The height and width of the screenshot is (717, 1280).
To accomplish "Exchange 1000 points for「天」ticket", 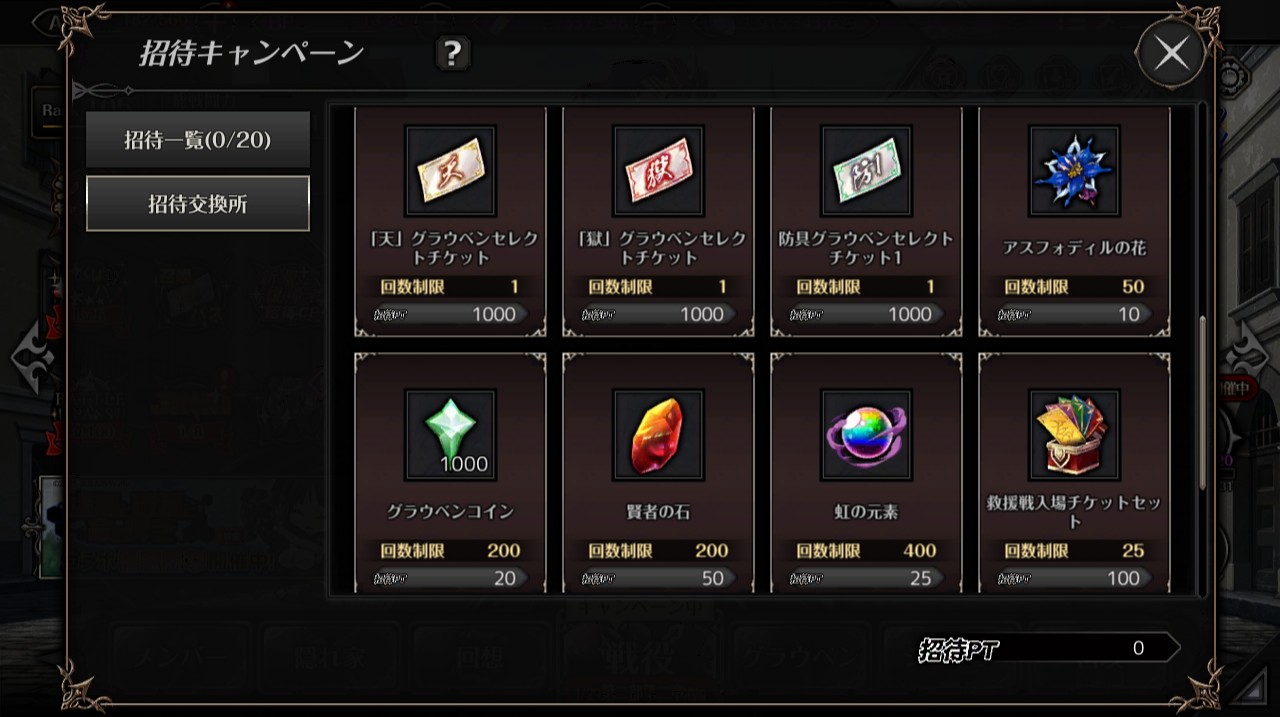I will (449, 314).
